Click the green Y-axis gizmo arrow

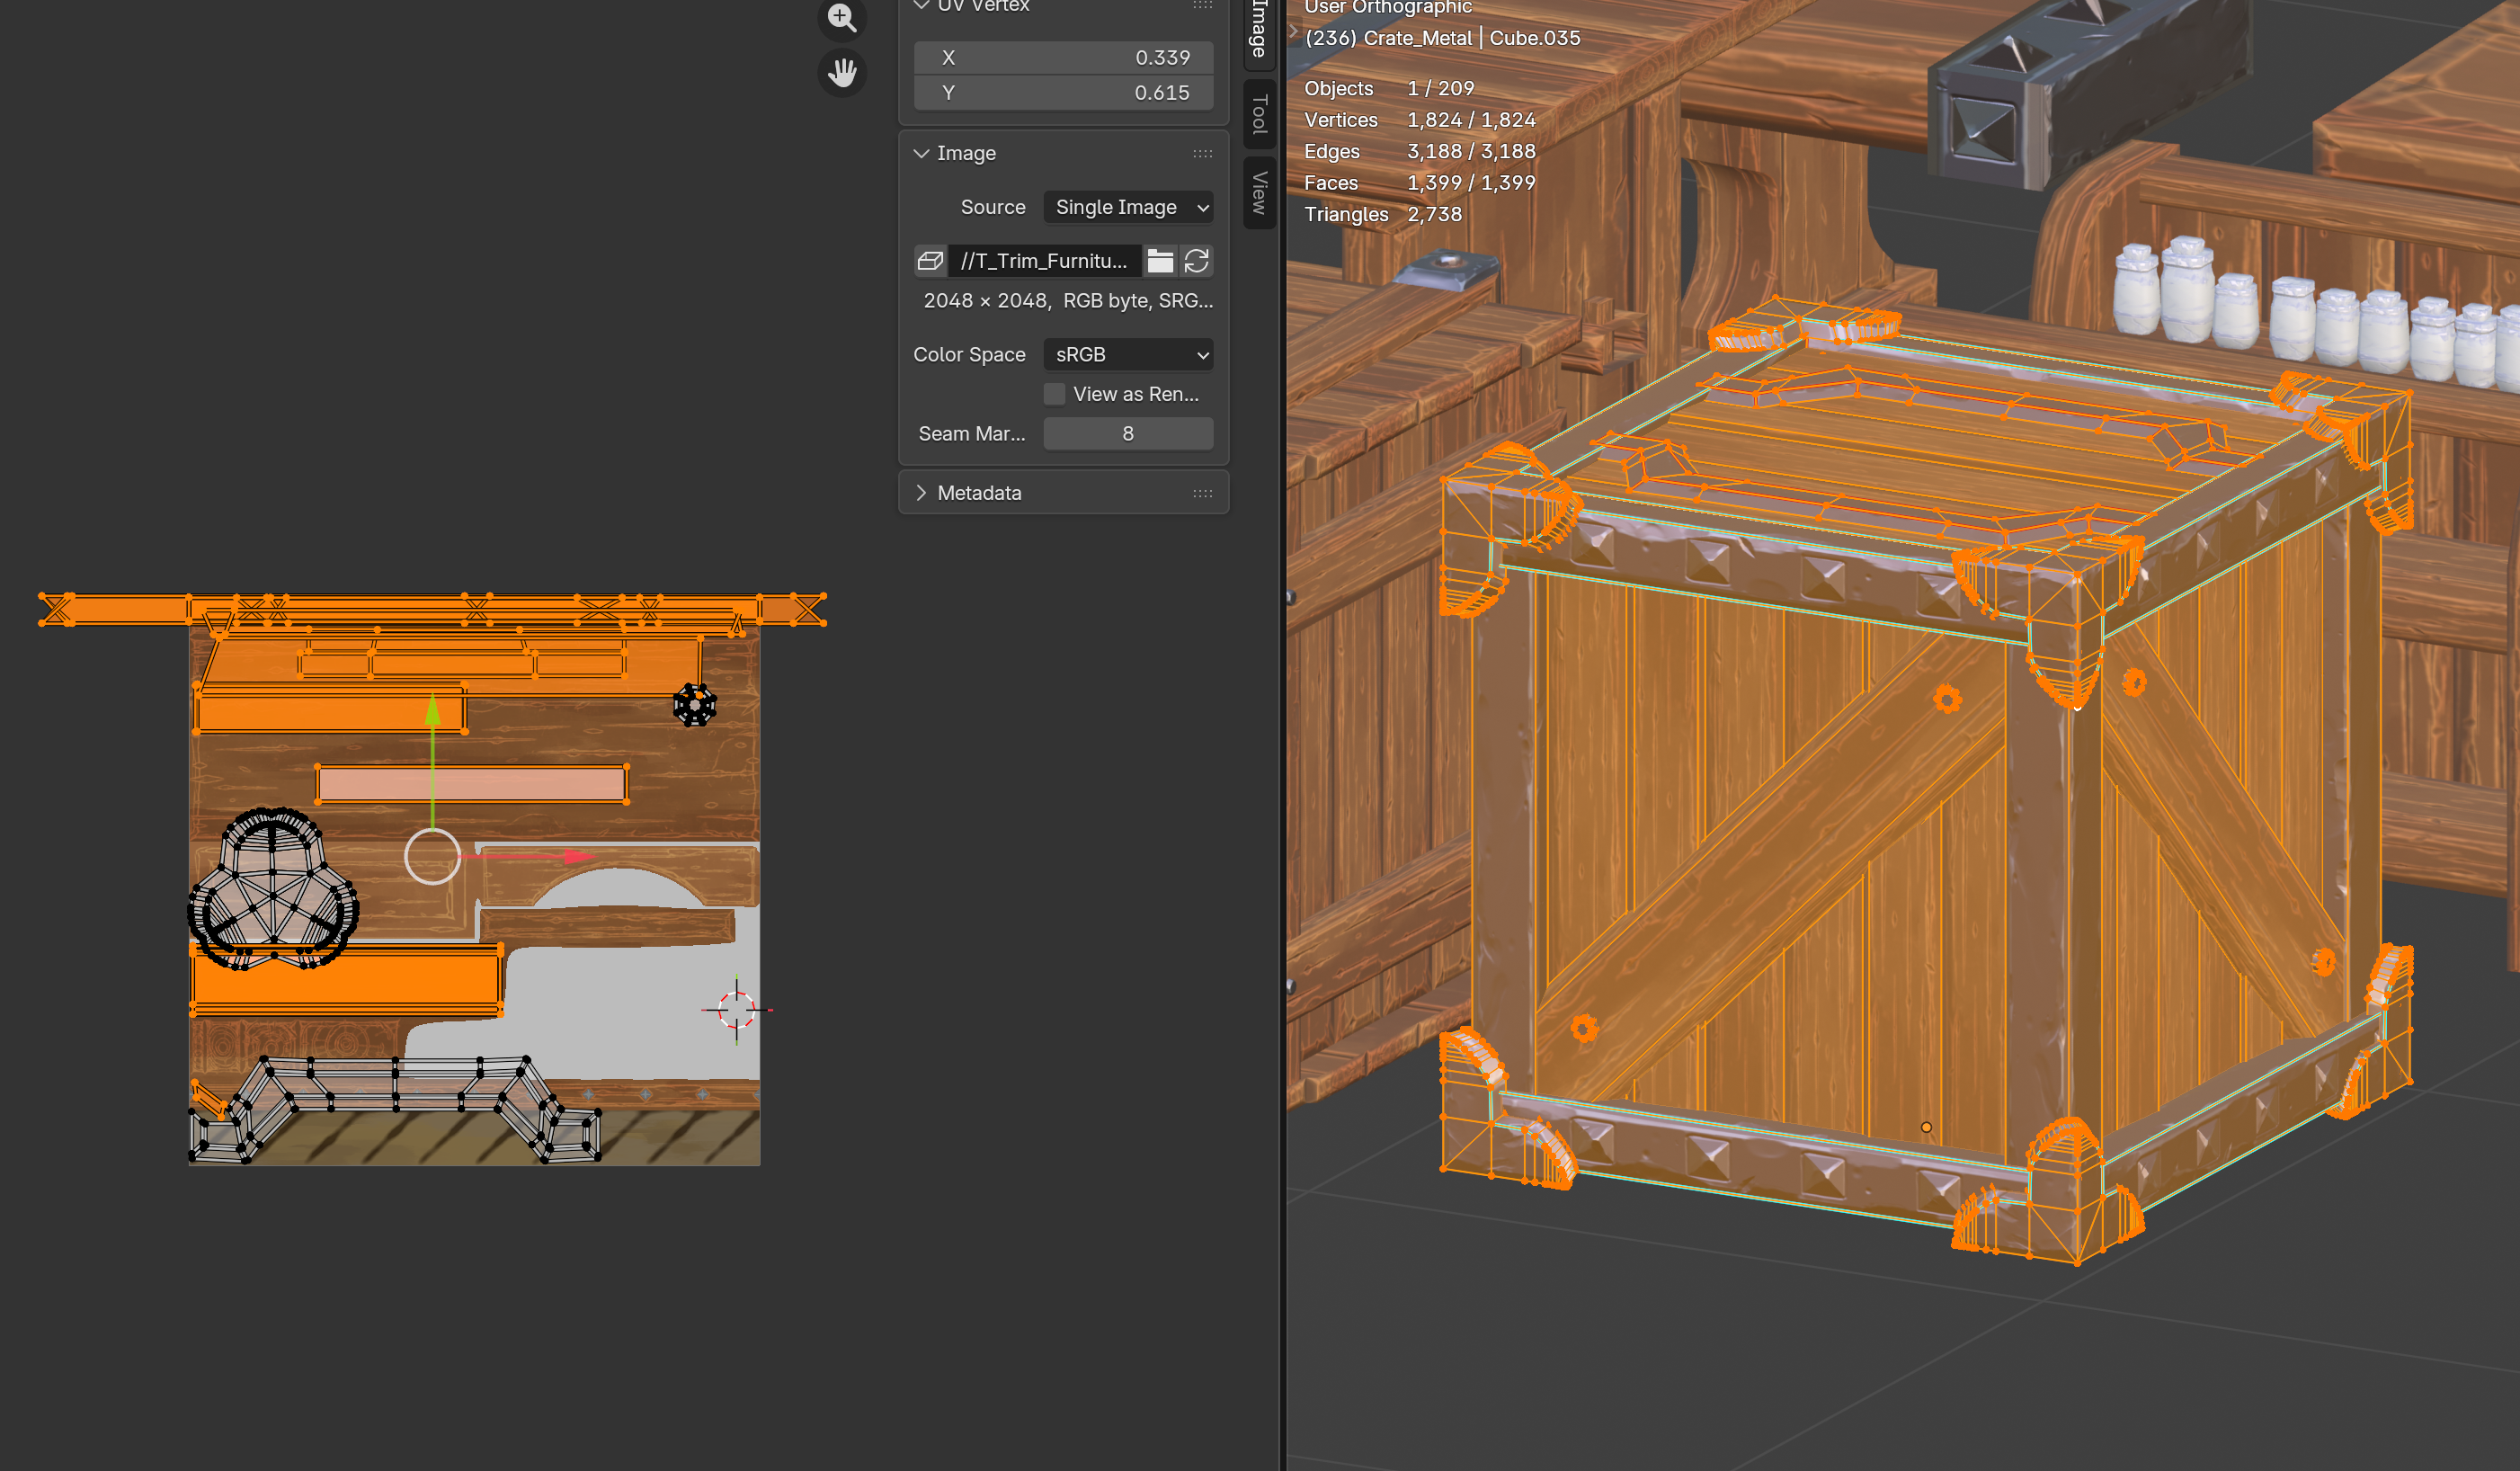point(432,710)
